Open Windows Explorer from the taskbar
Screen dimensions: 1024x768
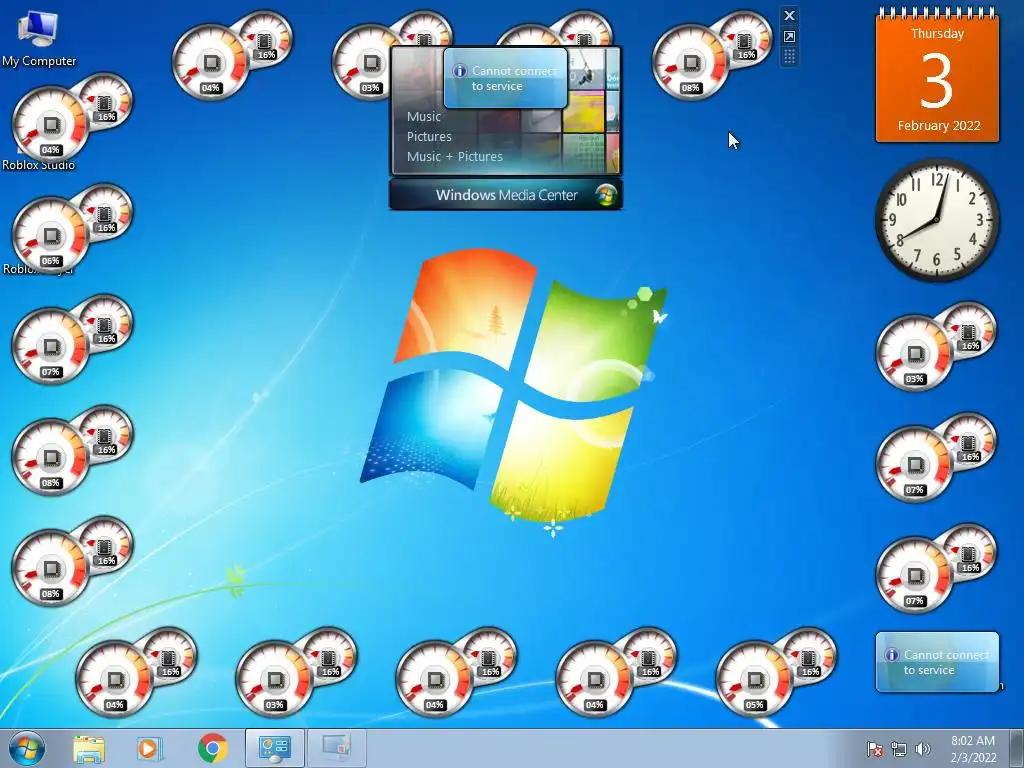pos(89,748)
